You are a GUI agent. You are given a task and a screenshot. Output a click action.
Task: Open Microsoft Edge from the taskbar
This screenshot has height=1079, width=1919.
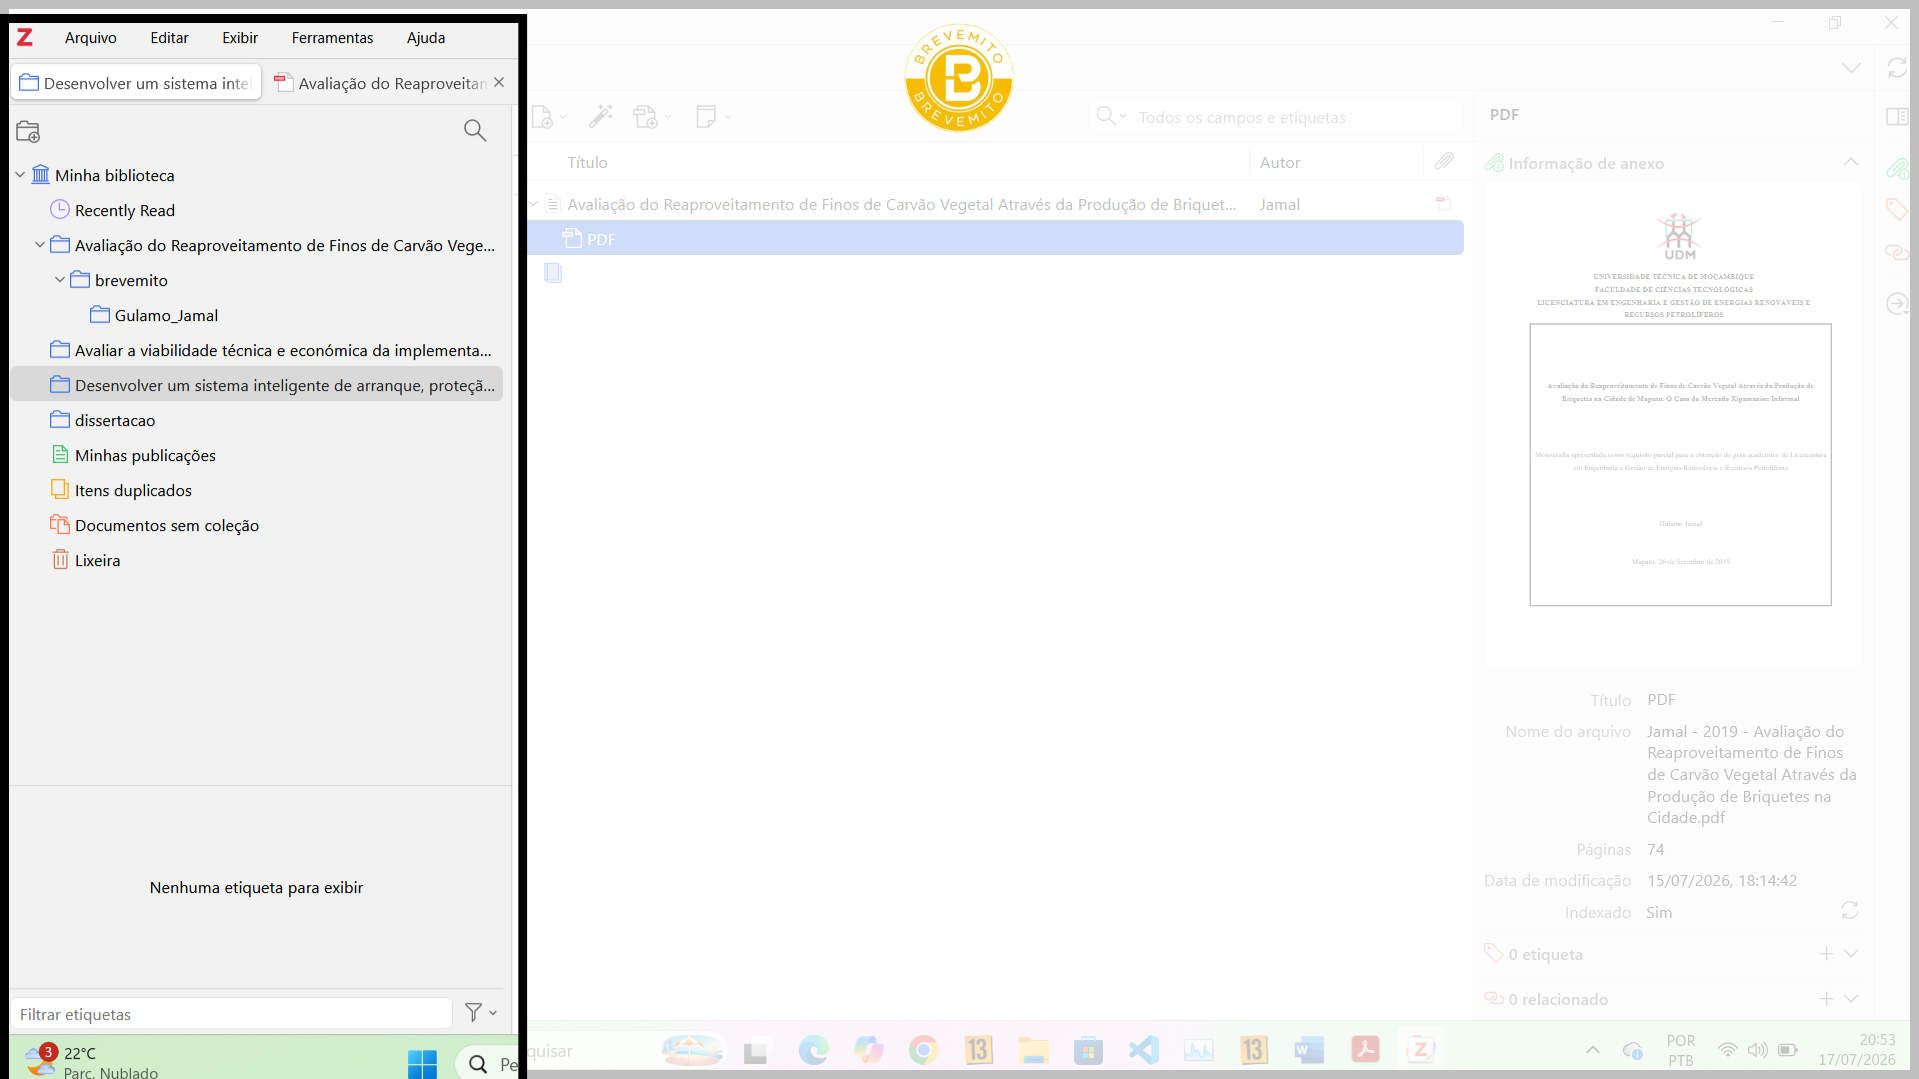[x=813, y=1050]
